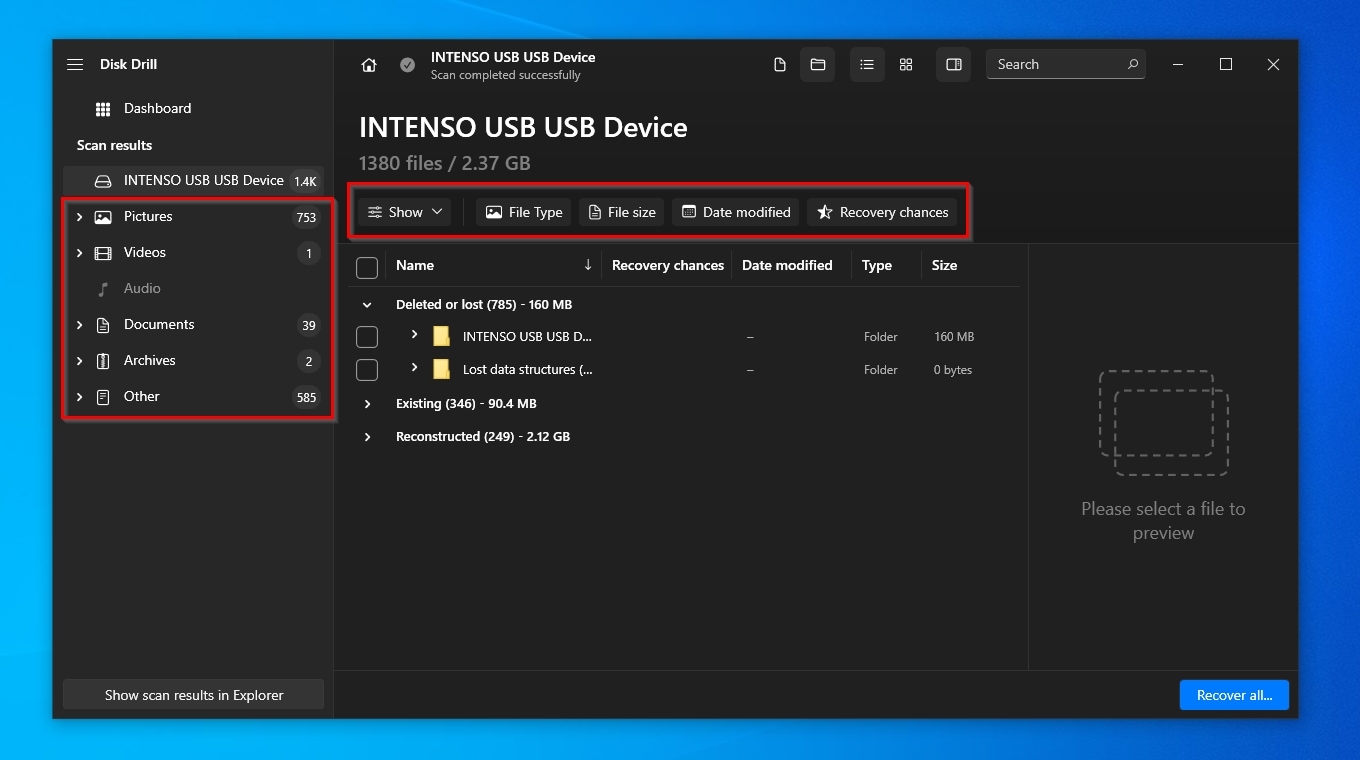Click the 160 MB size cell

pyautogui.click(x=954, y=337)
